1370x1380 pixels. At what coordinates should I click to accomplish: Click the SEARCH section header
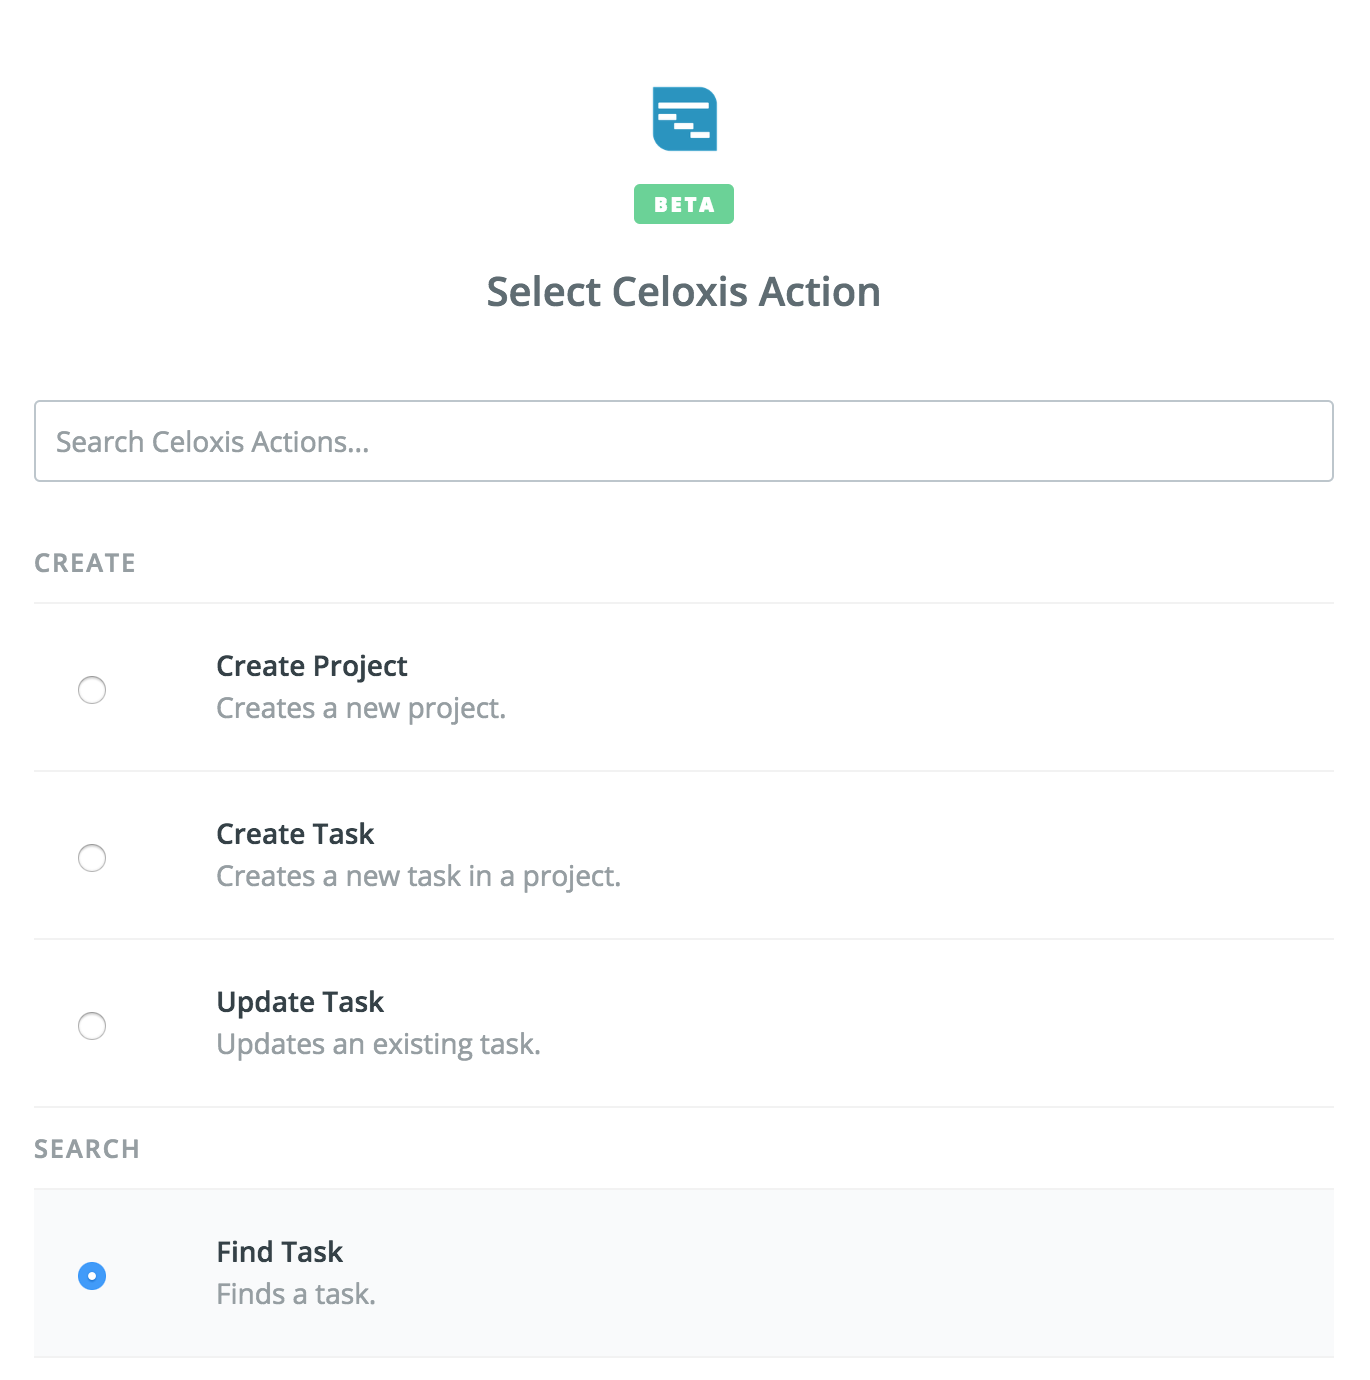click(87, 1149)
